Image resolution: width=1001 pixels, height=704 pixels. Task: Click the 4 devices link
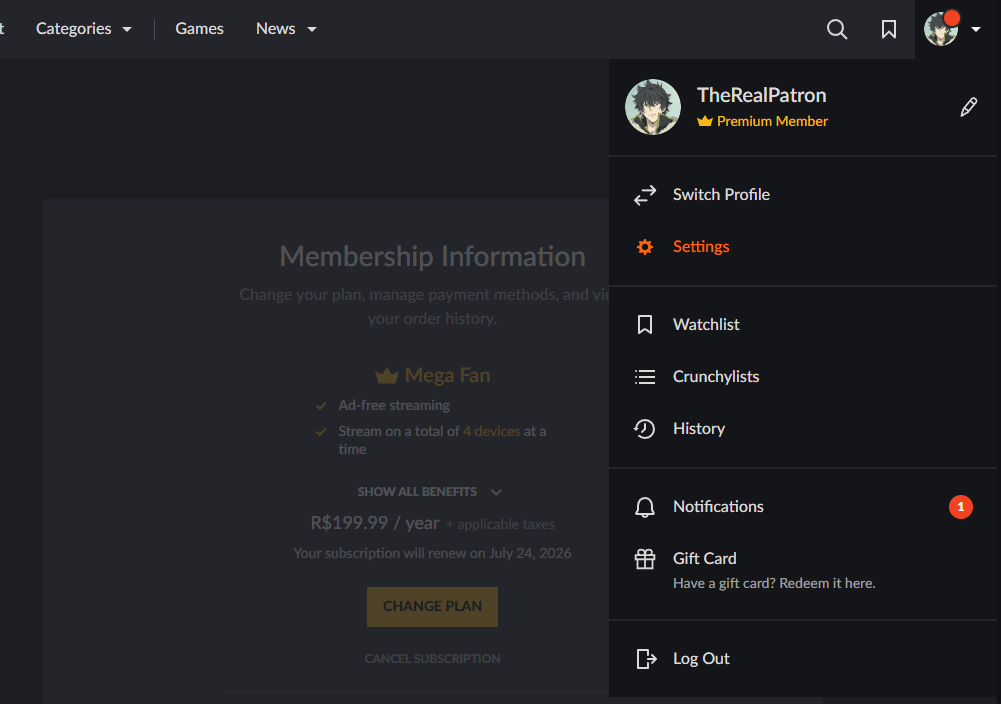[x=491, y=432]
